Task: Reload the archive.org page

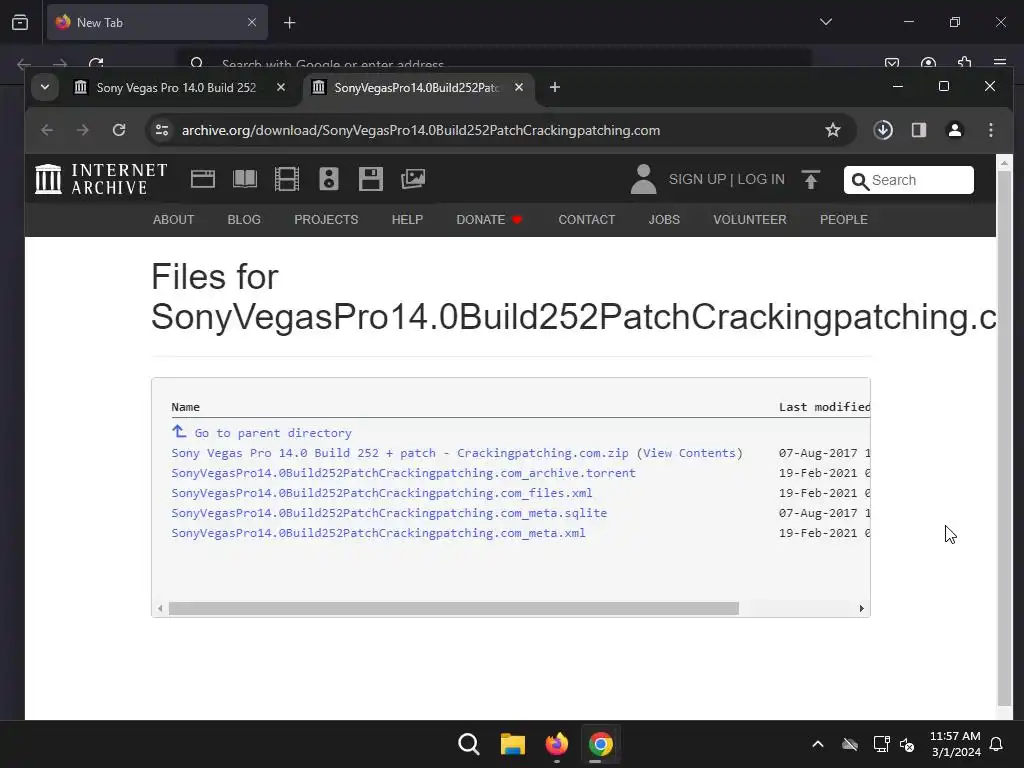Action: click(119, 130)
